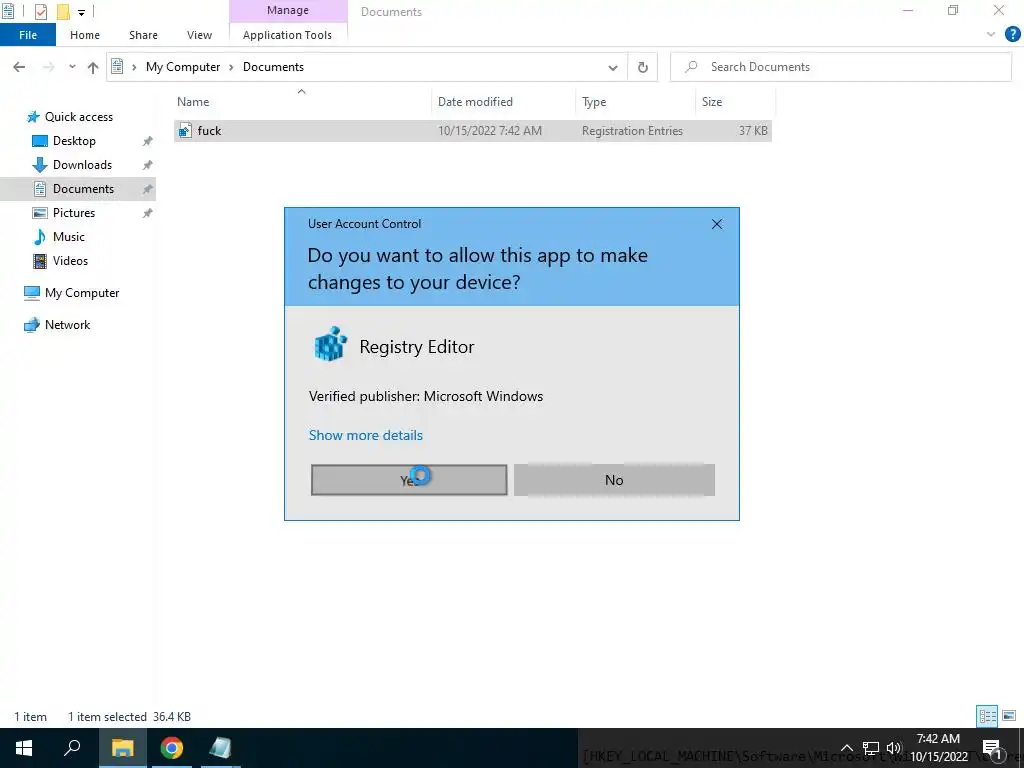Open Explorer help question mark icon
The width and height of the screenshot is (1024, 768).
pyautogui.click(x=1012, y=35)
